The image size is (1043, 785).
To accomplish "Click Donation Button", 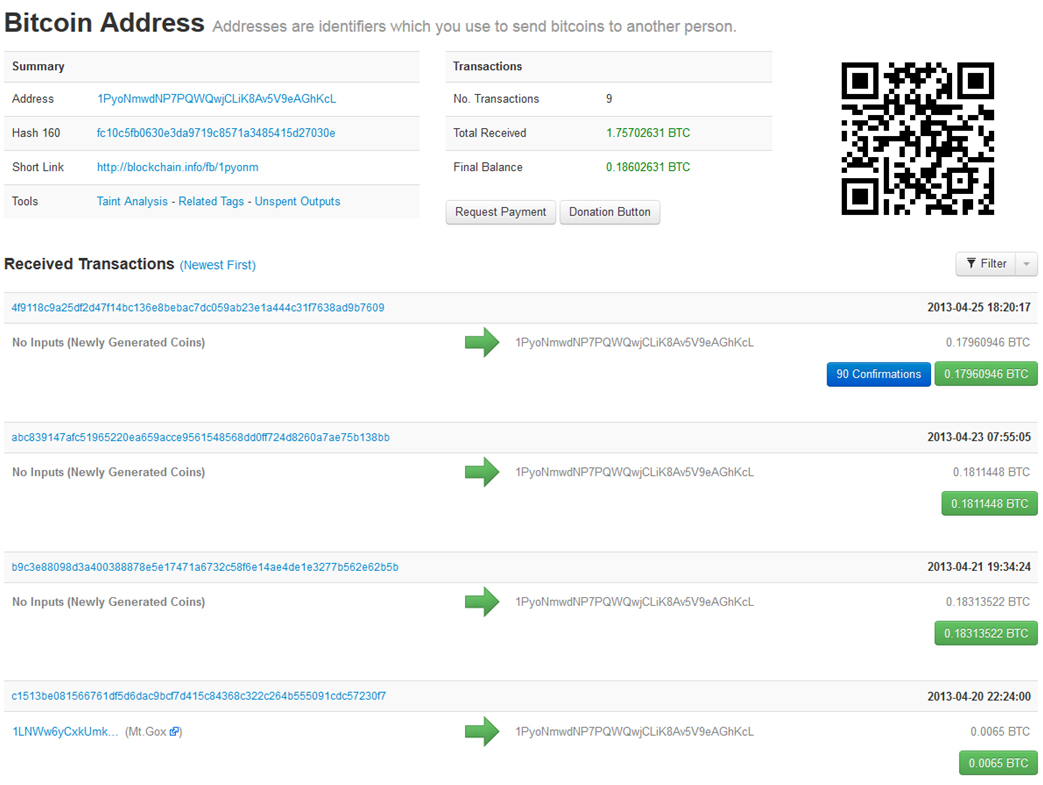I will [x=609, y=212].
